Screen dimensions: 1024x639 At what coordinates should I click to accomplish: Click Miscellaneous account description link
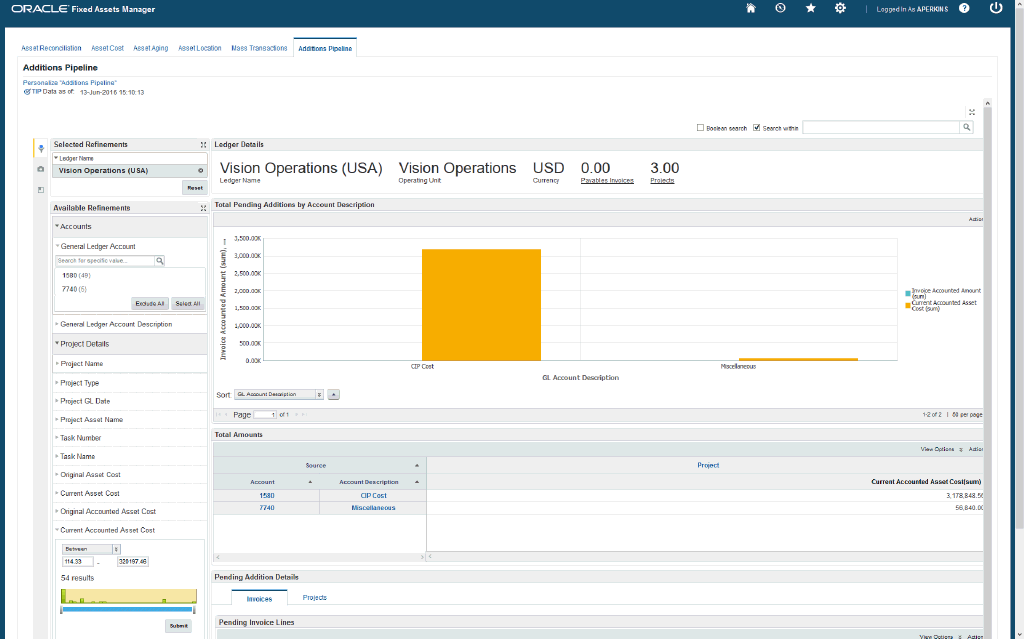click(x=373, y=508)
